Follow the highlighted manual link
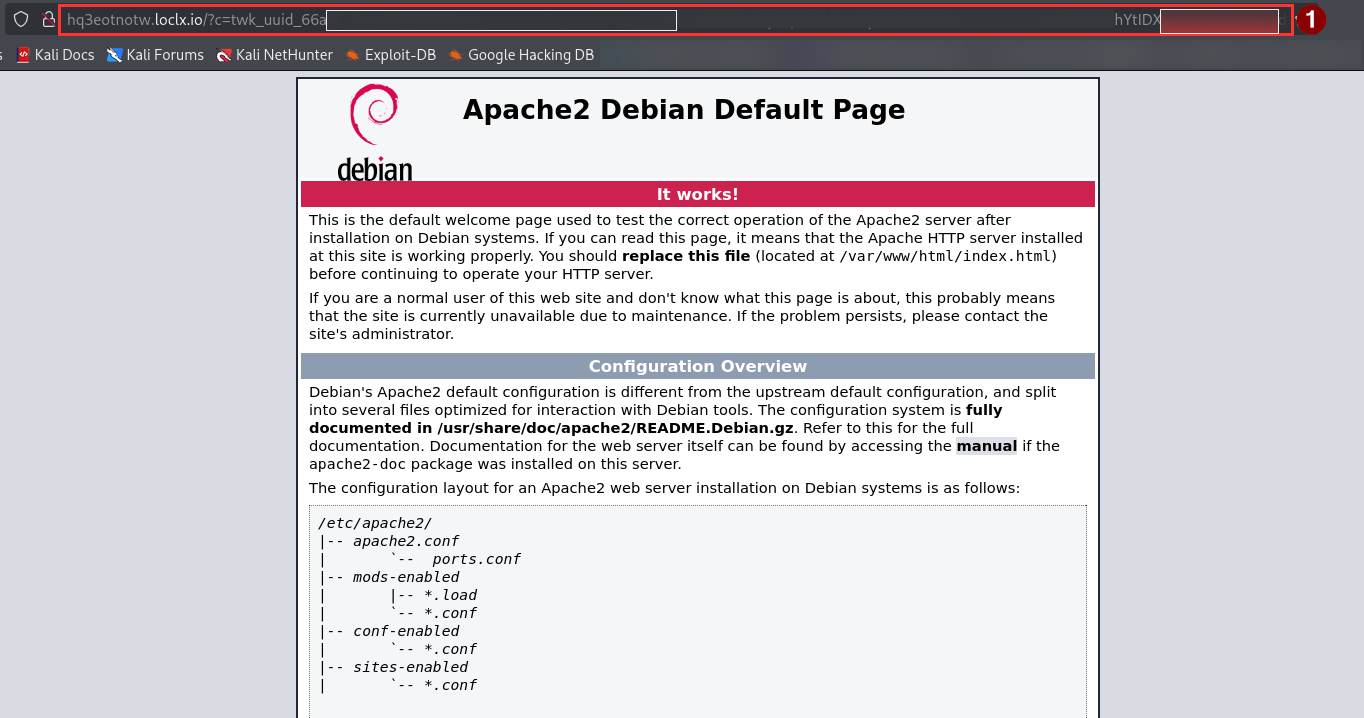The height and width of the screenshot is (718, 1364). pos(986,446)
